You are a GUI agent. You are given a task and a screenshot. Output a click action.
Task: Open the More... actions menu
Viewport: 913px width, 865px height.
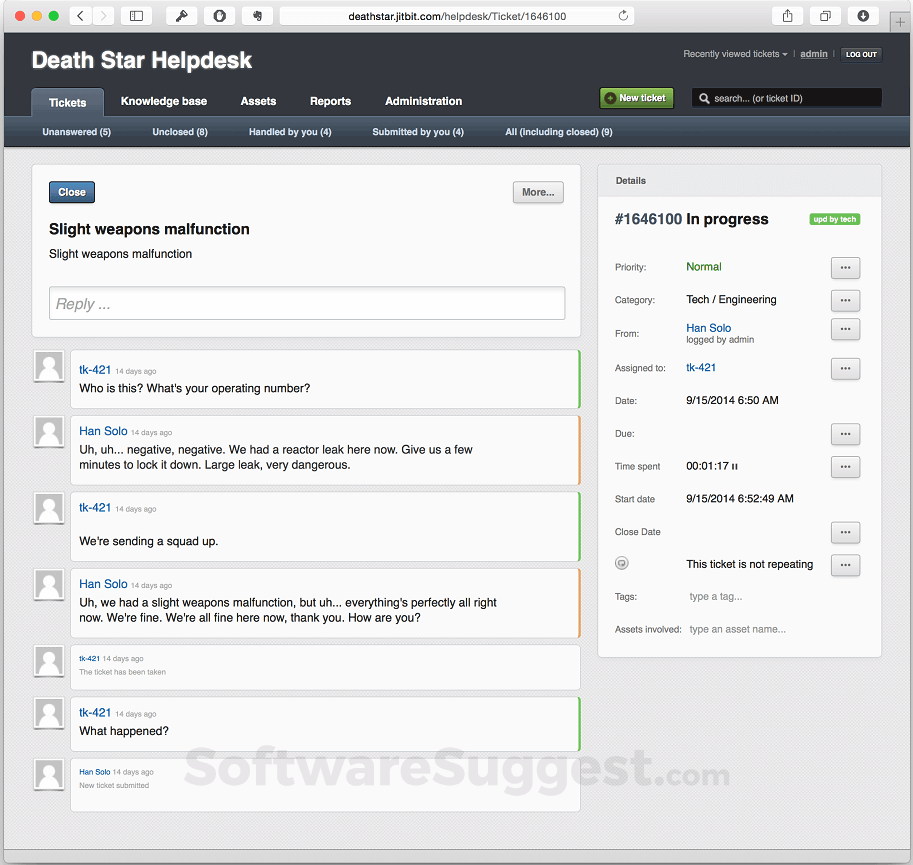click(538, 192)
